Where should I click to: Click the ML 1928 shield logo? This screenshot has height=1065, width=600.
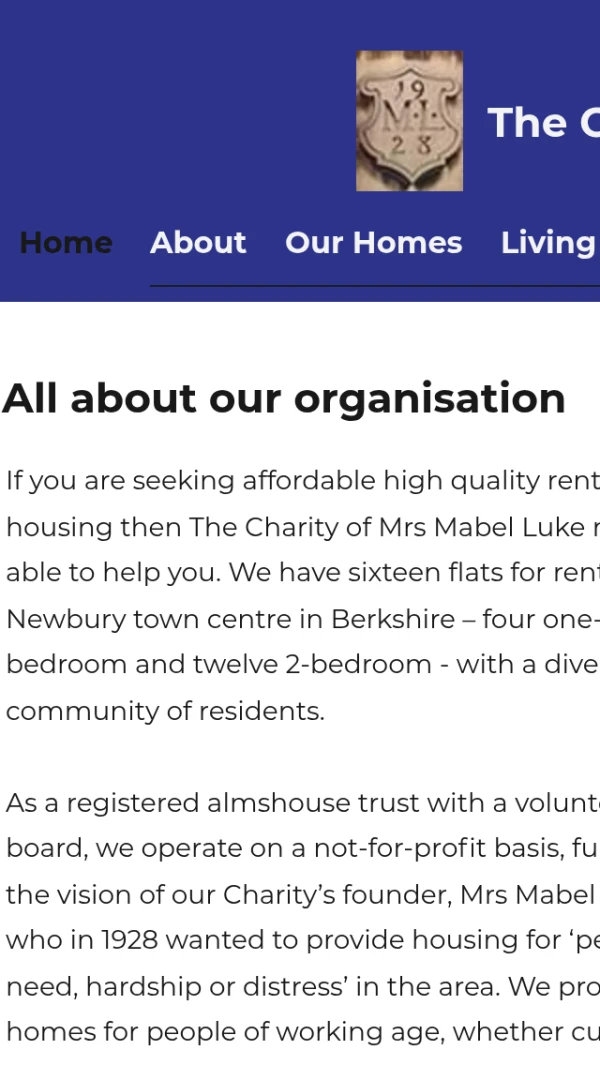(409, 121)
